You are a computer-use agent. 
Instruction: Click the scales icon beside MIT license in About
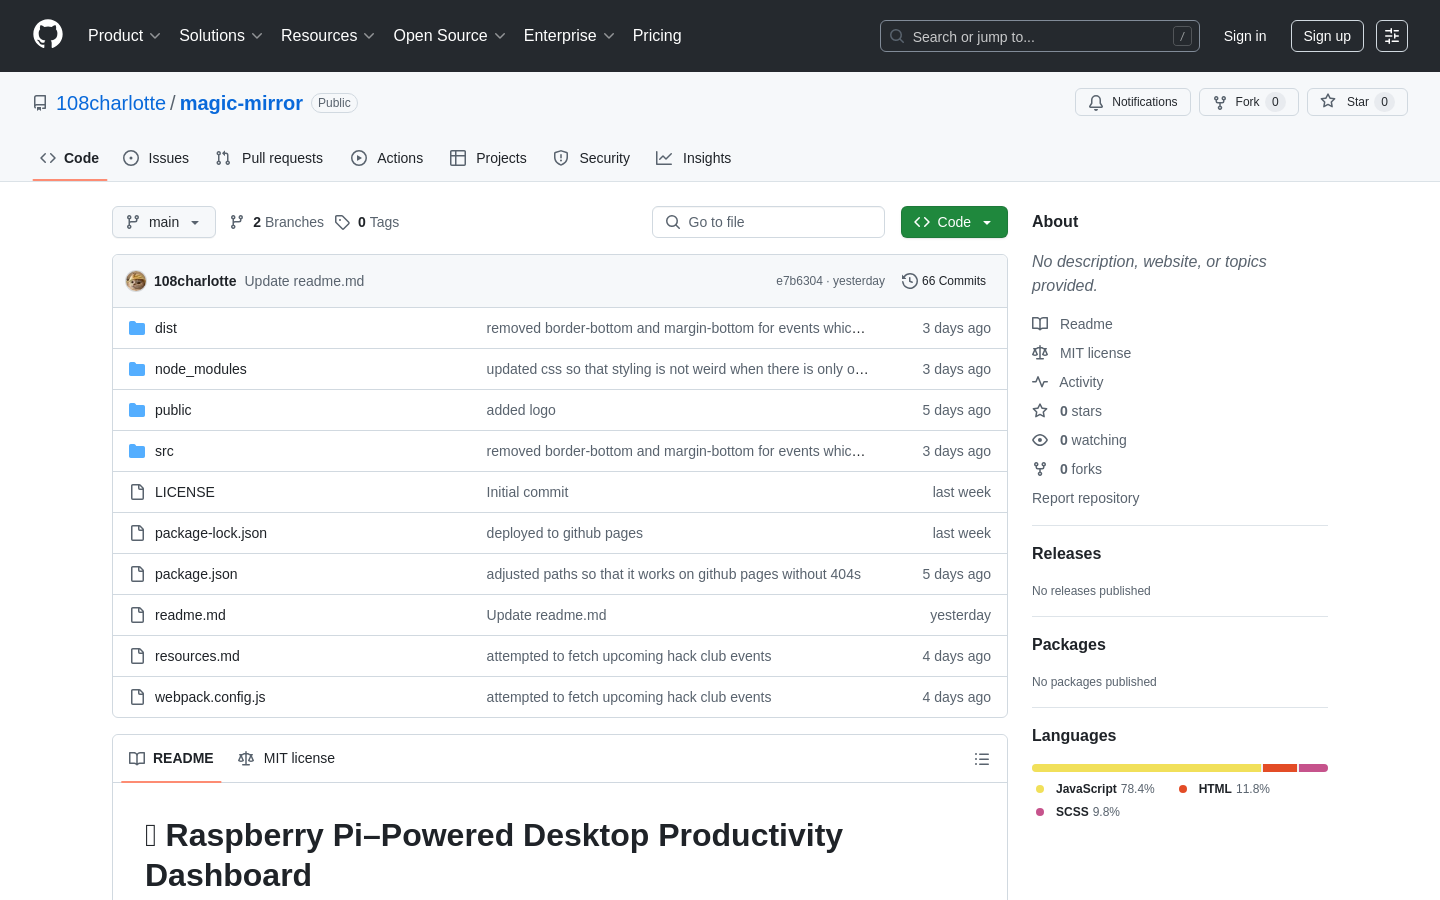pyautogui.click(x=1040, y=353)
